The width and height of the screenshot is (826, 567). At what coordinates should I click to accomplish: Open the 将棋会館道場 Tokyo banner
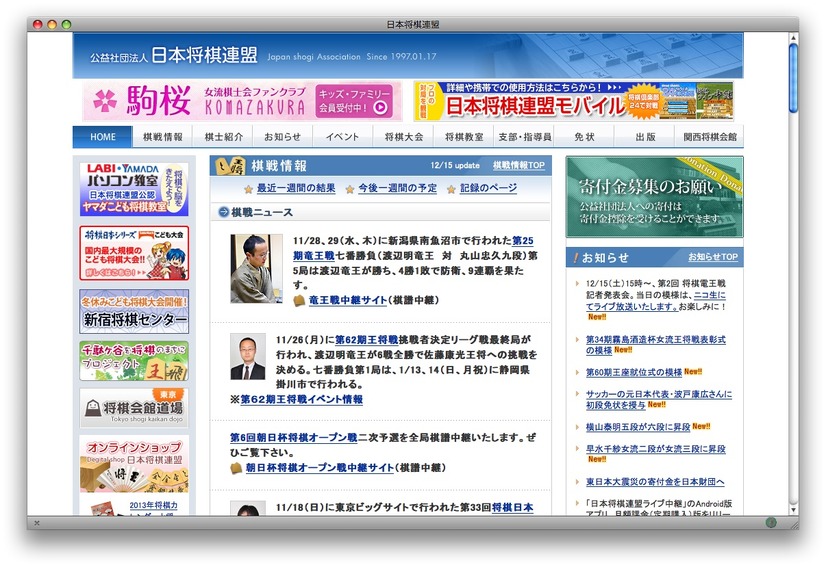(134, 408)
